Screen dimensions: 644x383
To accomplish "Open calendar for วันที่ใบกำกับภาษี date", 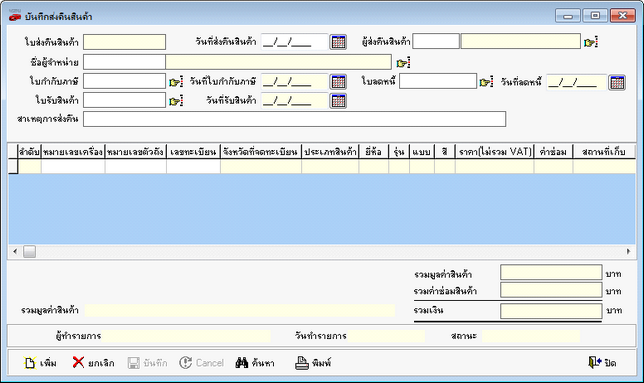I will click(x=338, y=82).
